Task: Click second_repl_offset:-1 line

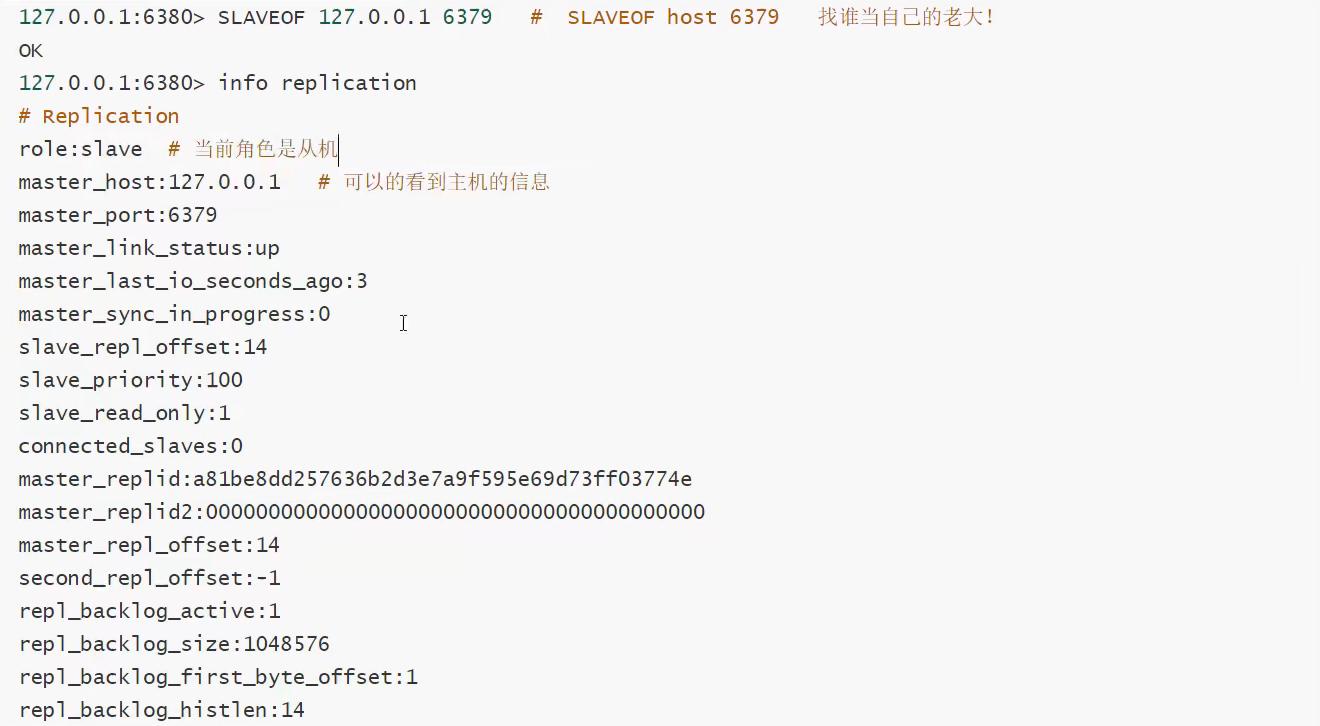Action: coord(149,578)
